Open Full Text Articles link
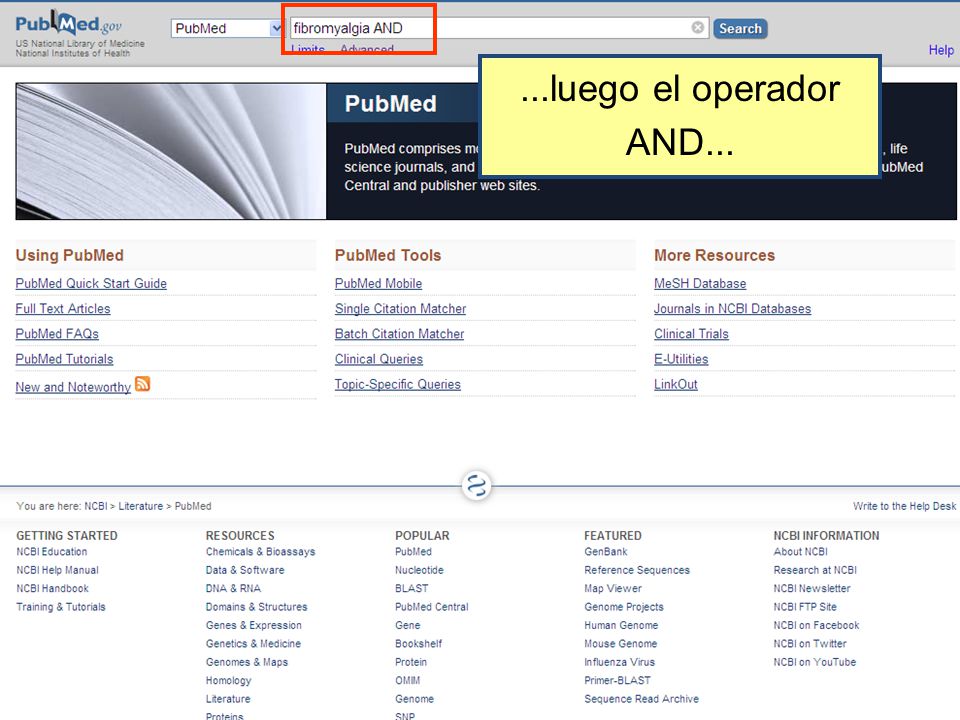Viewport: 960px width, 720px height. (63, 309)
